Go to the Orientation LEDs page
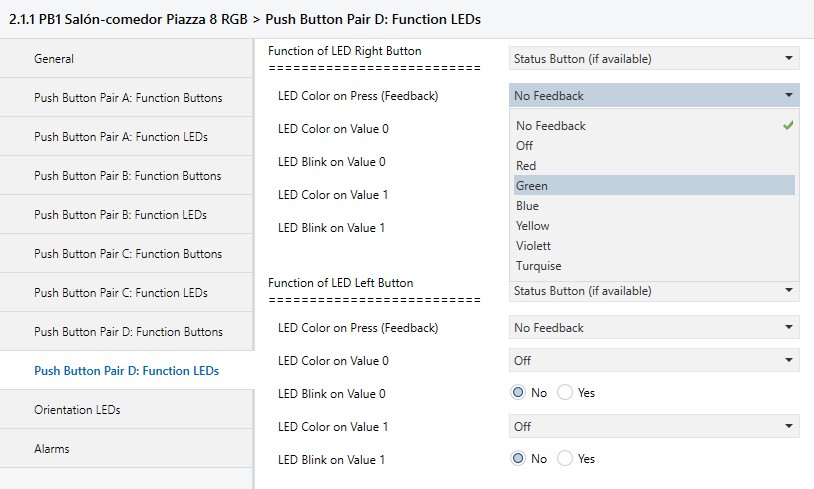This screenshot has height=489, width=814. coord(77,410)
